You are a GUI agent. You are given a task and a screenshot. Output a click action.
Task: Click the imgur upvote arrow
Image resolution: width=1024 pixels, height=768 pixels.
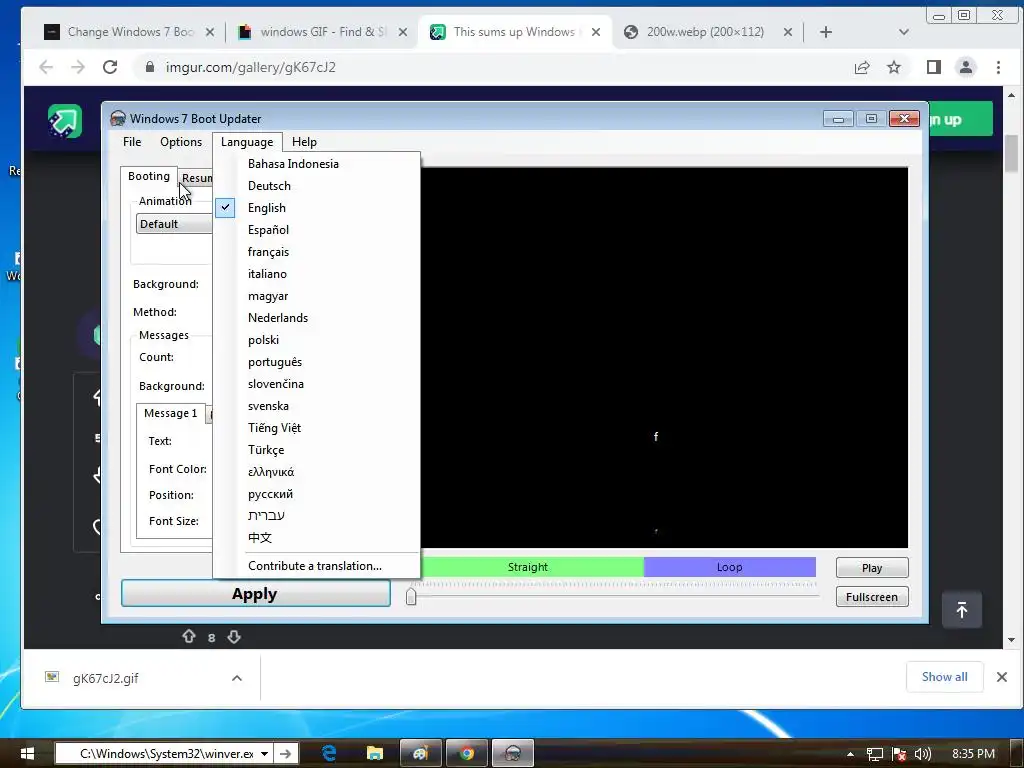click(189, 636)
